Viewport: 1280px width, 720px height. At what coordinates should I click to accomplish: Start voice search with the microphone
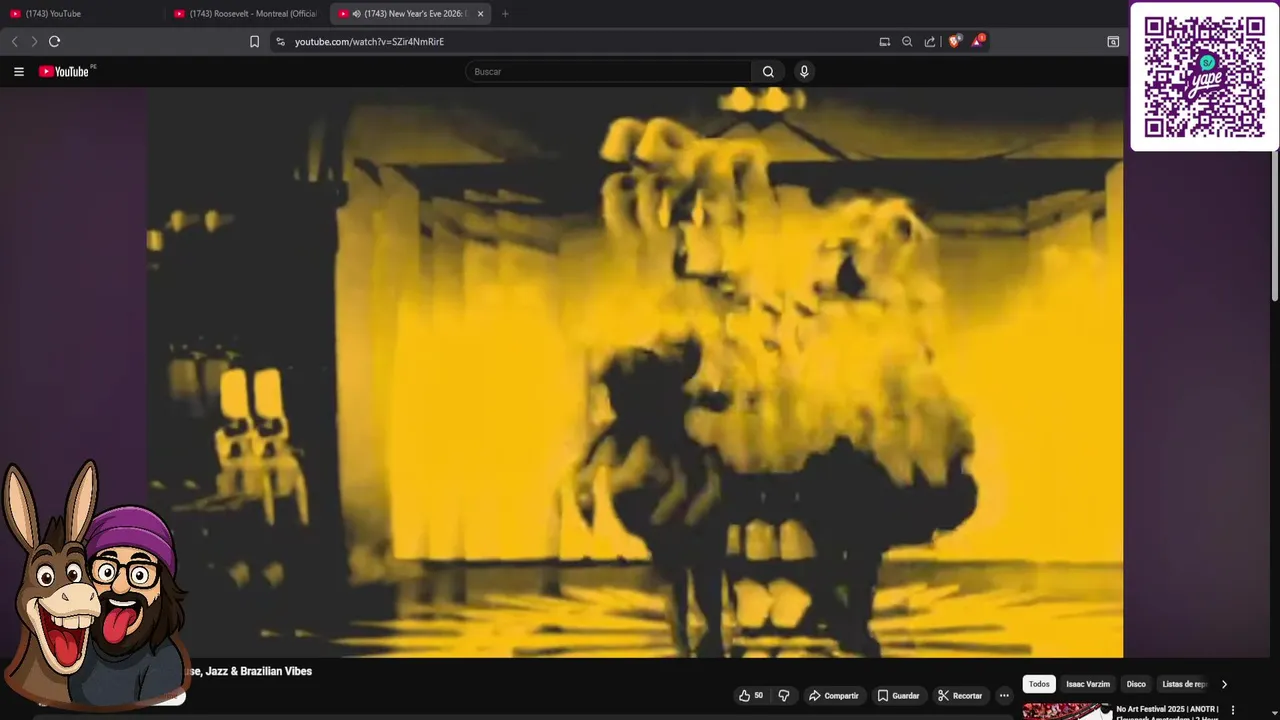click(803, 71)
